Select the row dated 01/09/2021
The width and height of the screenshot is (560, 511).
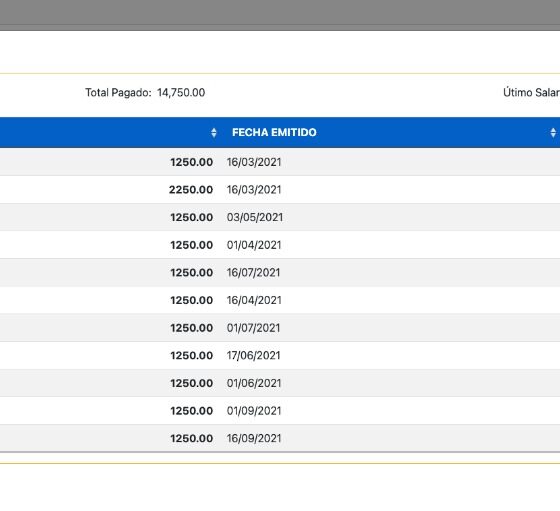click(x=280, y=411)
